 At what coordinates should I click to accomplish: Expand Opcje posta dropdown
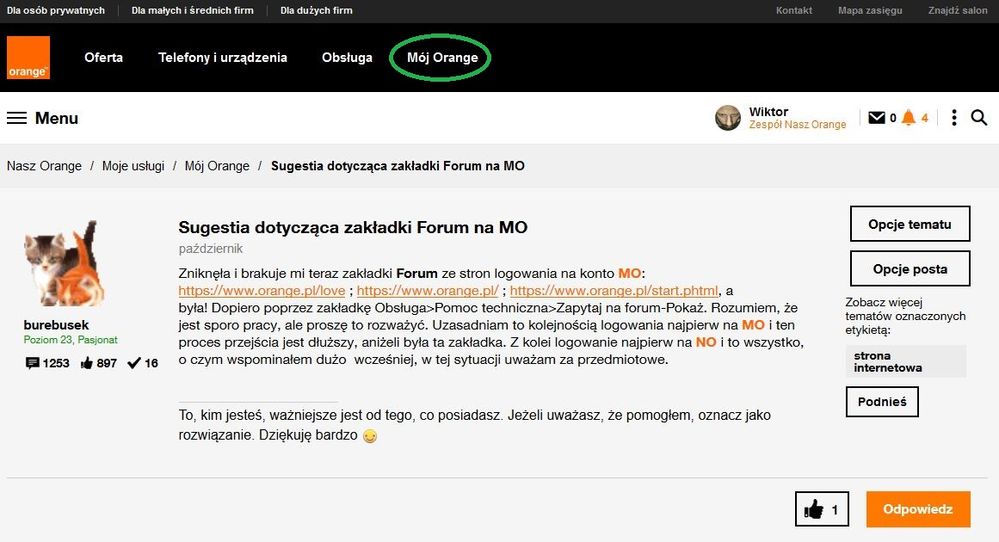tap(910, 268)
